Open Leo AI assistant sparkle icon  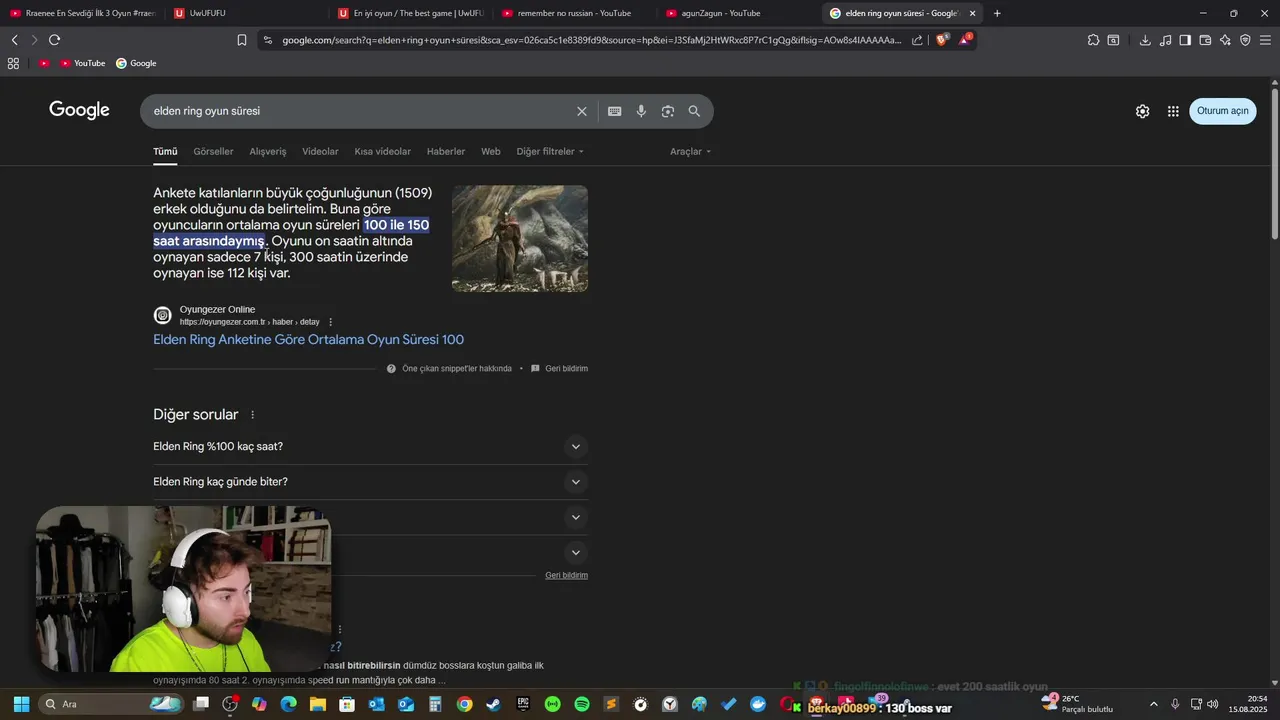[x=1225, y=40]
